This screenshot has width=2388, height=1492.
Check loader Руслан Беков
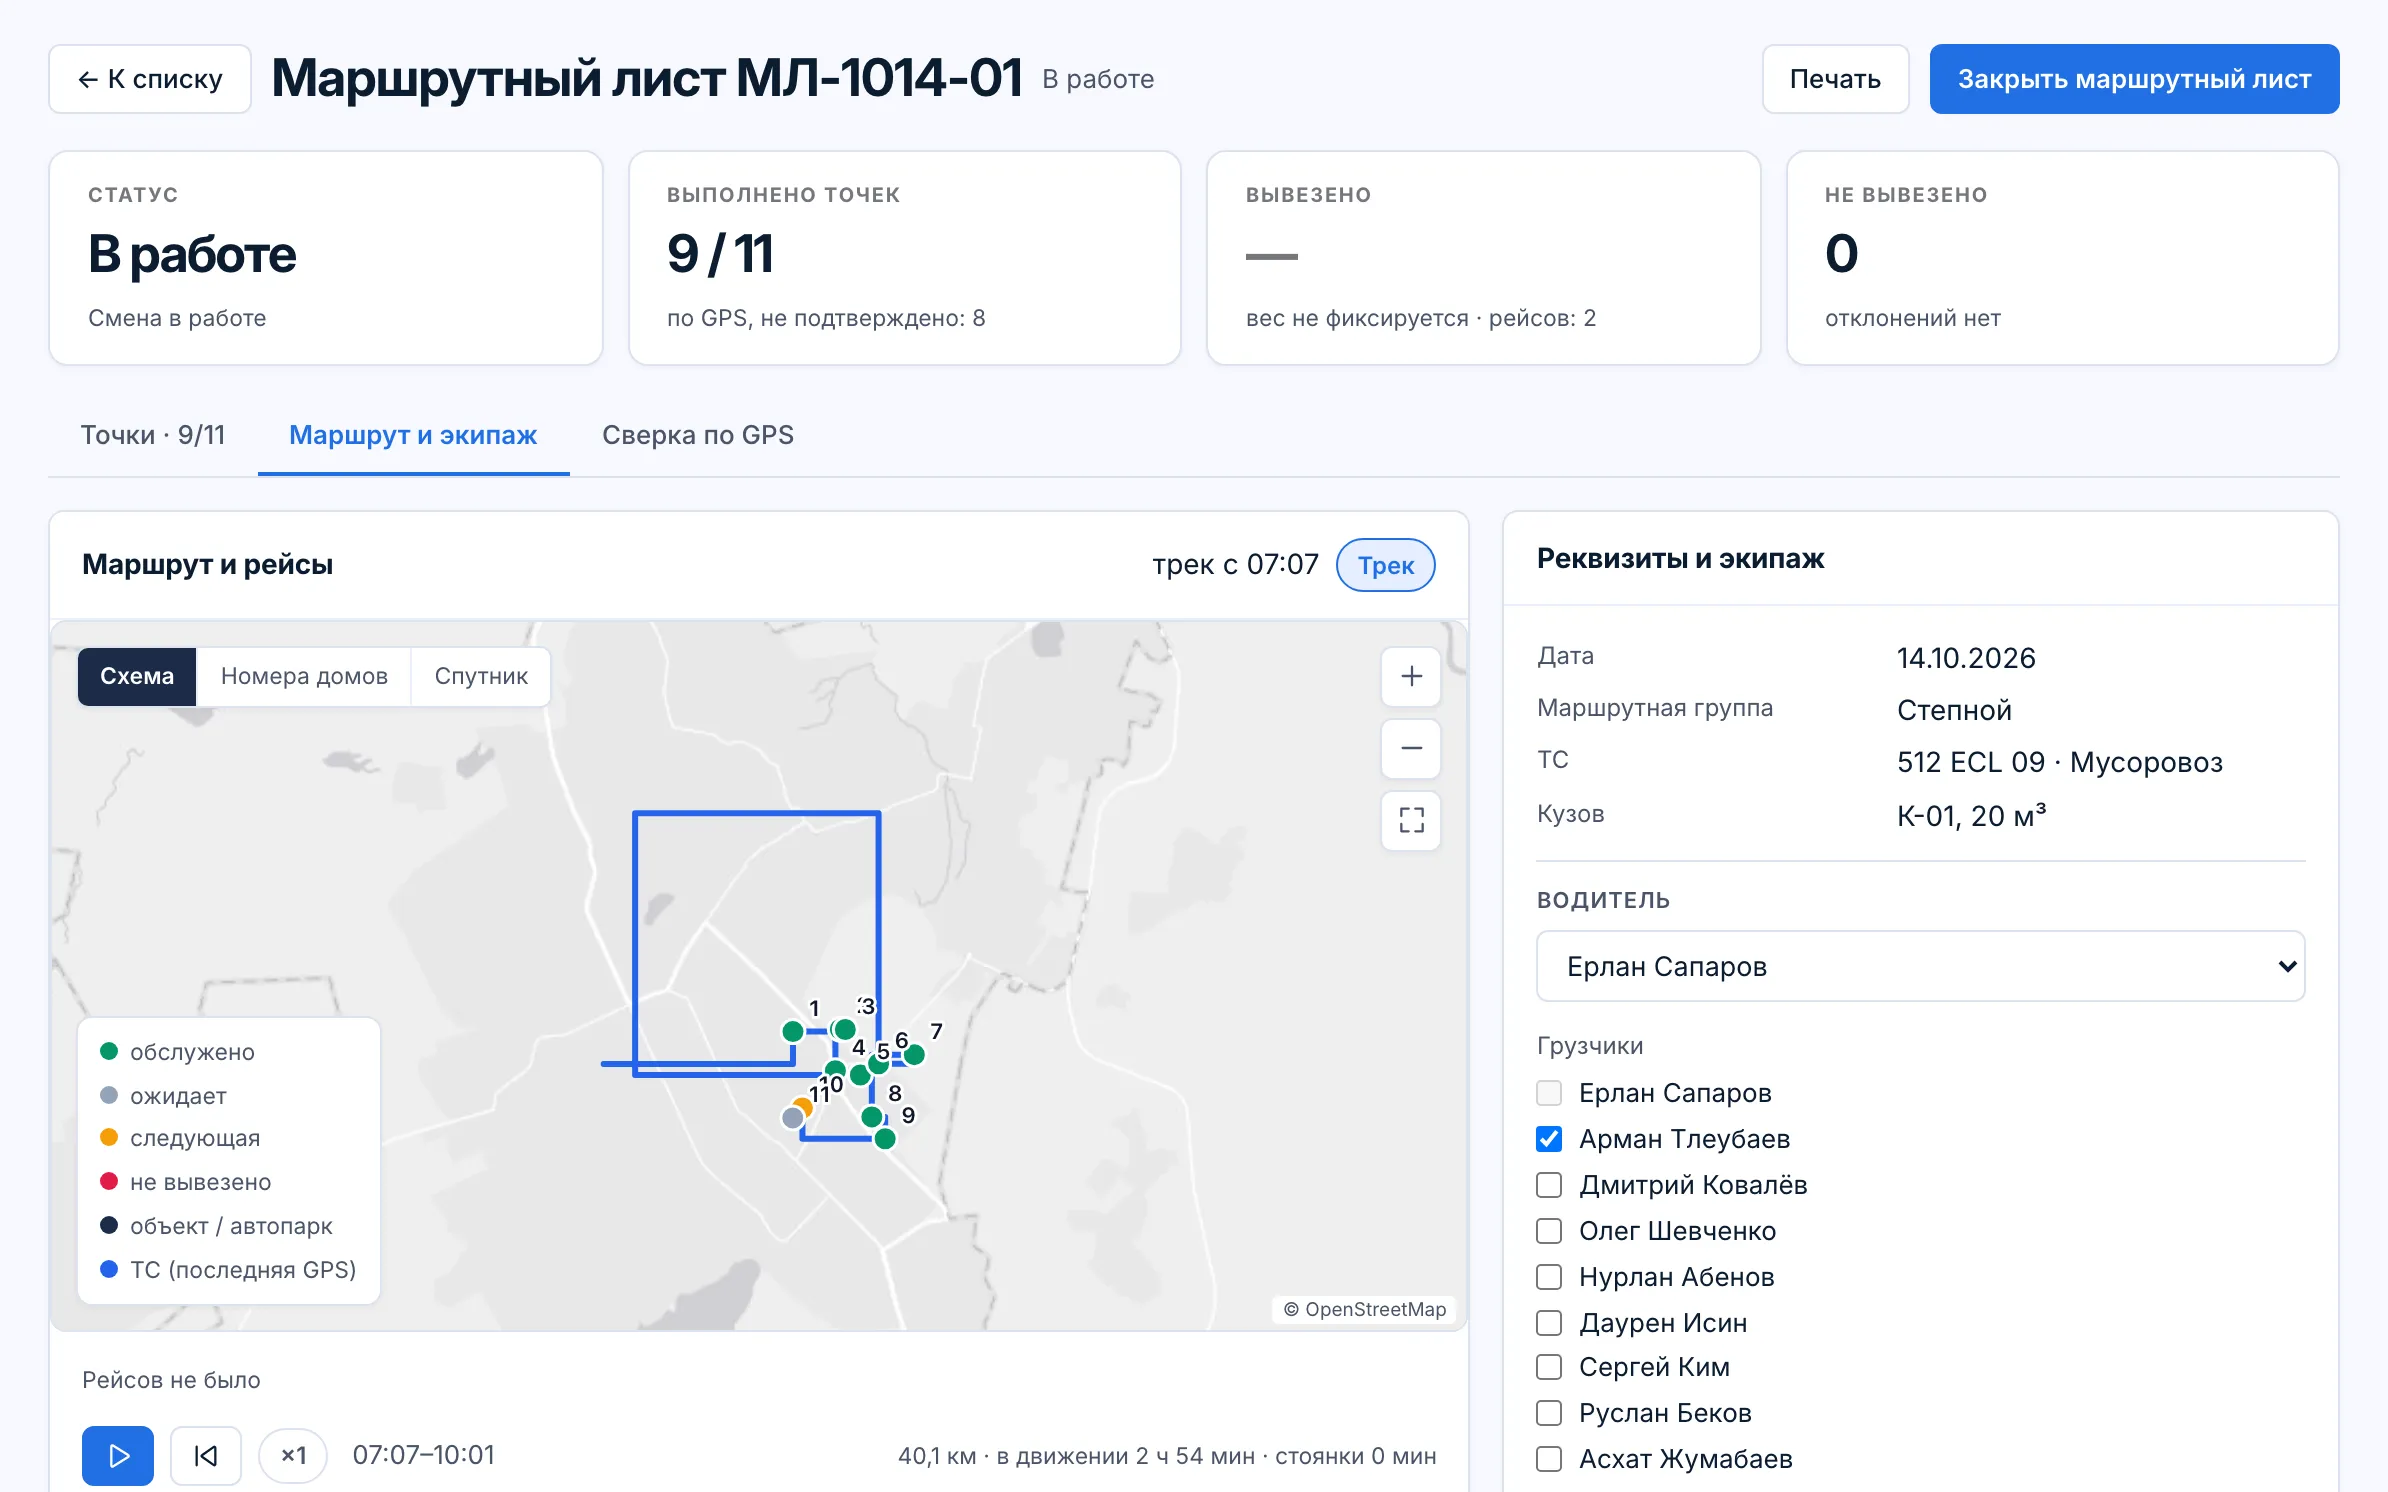tap(1549, 1413)
